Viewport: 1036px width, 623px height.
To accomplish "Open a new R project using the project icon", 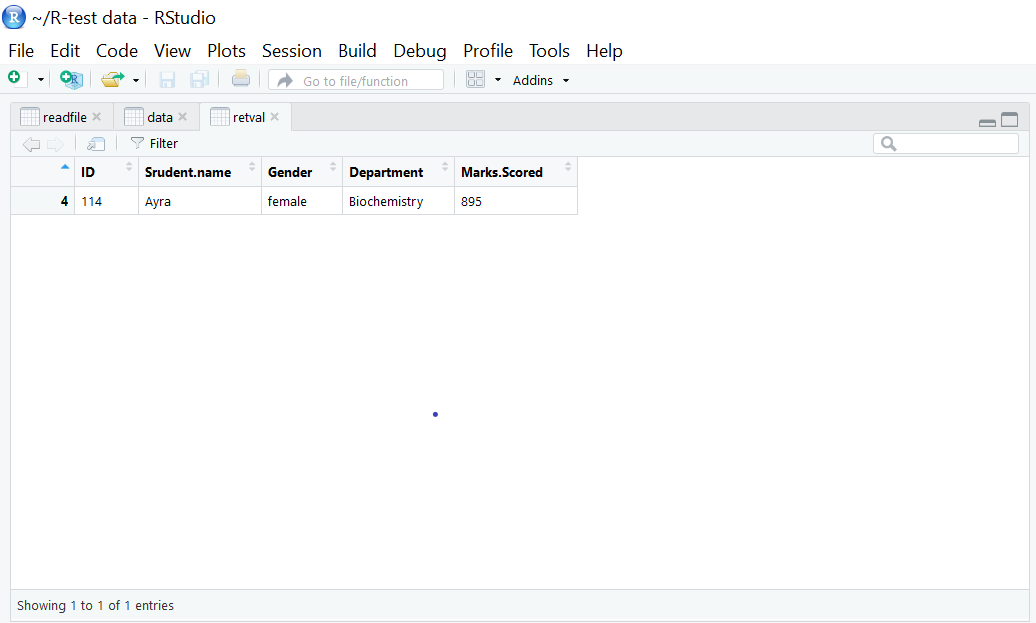I will pos(71,79).
